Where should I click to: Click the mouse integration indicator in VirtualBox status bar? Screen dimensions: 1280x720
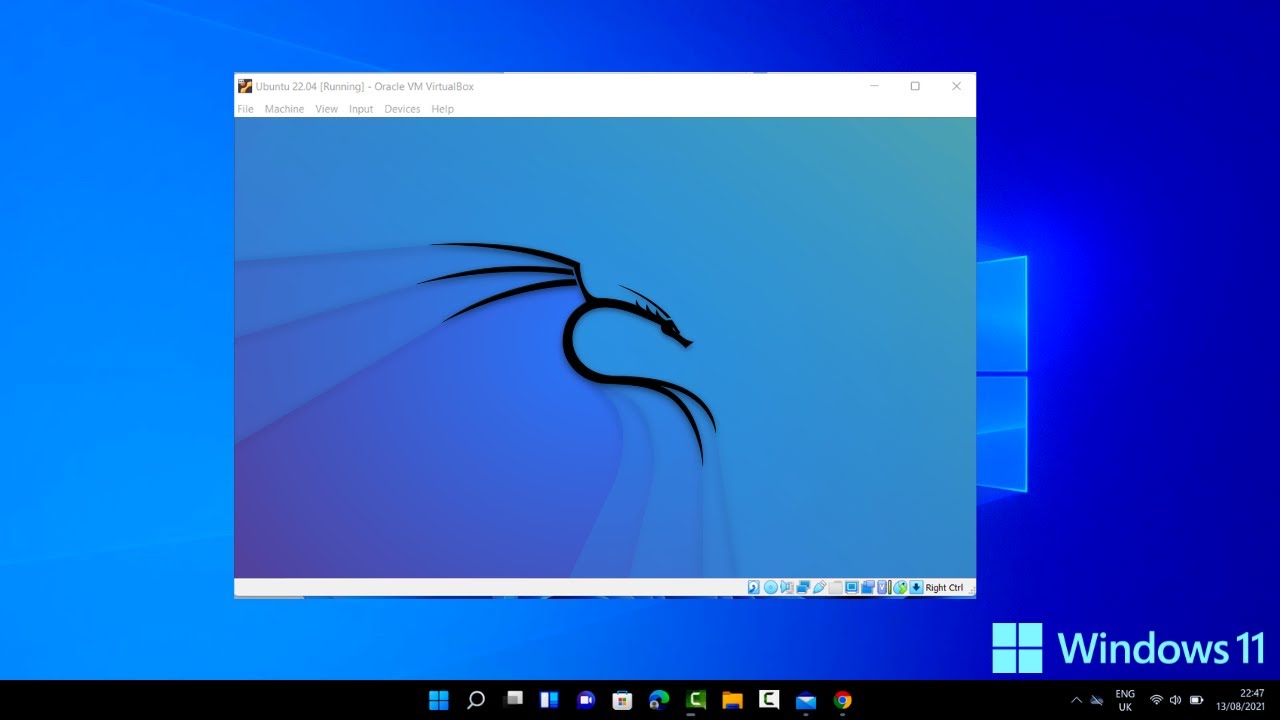pyautogui.click(x=900, y=587)
